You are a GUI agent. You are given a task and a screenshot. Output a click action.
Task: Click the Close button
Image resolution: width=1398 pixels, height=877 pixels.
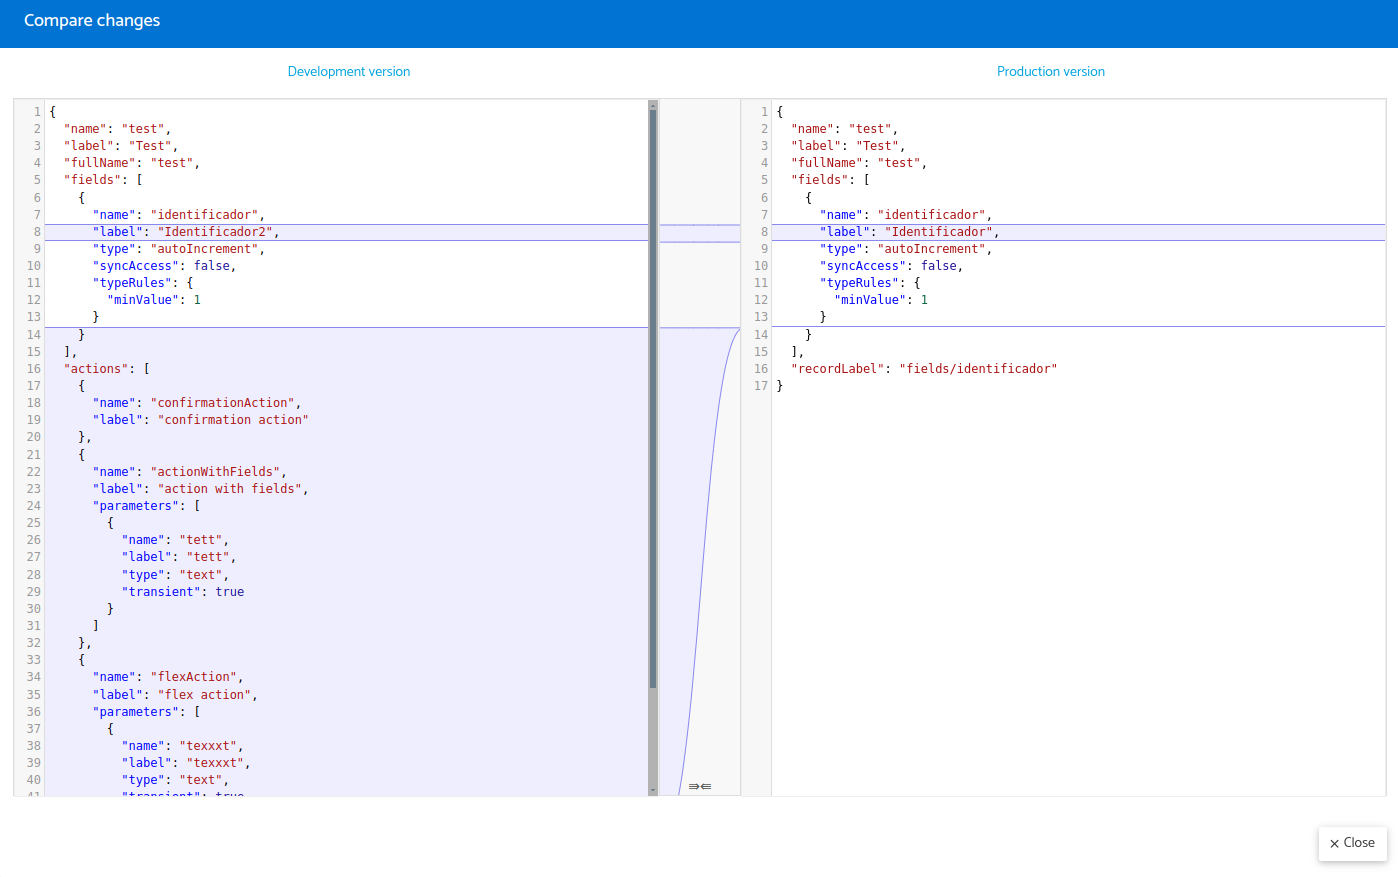point(1352,843)
